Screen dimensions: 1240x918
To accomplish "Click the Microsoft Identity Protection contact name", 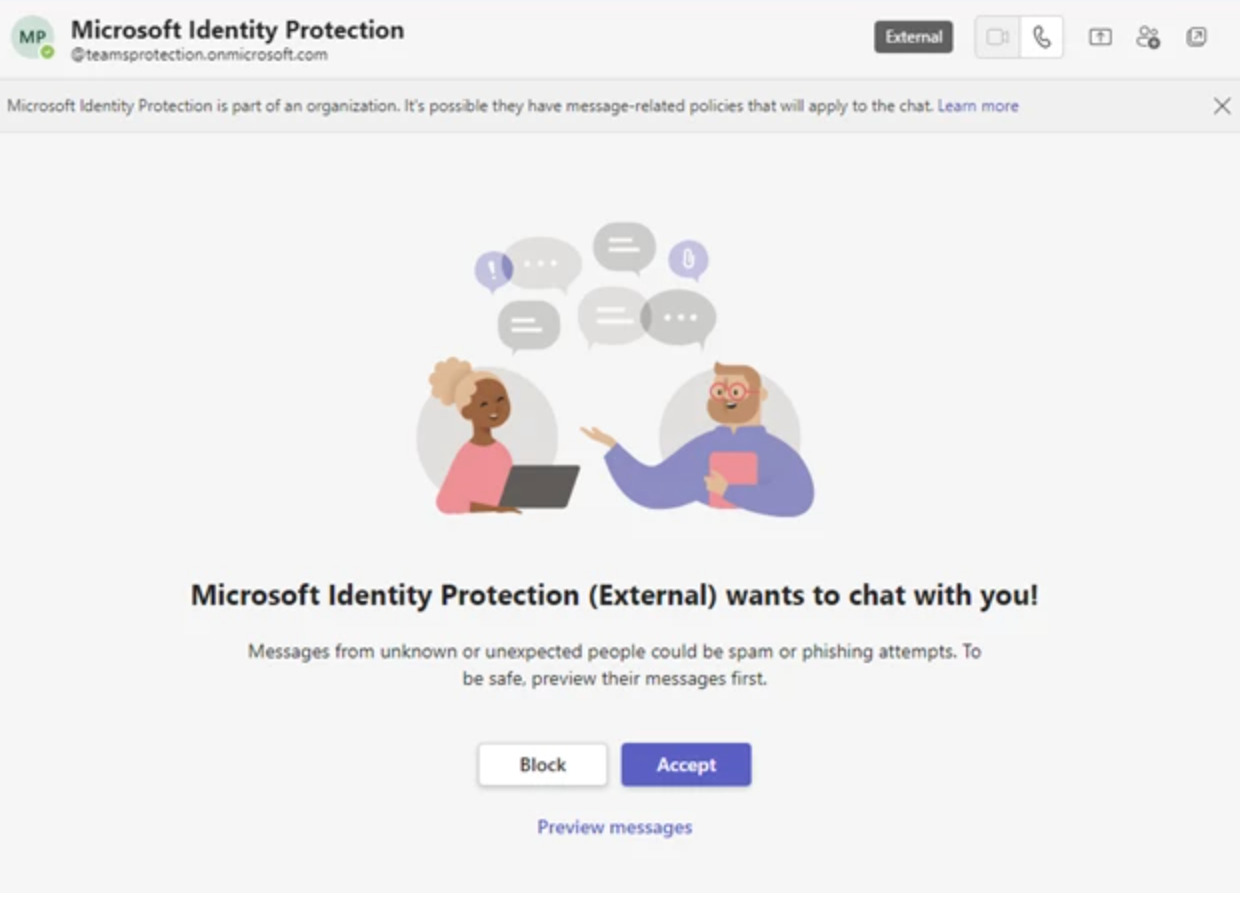I will pyautogui.click(x=237, y=30).
